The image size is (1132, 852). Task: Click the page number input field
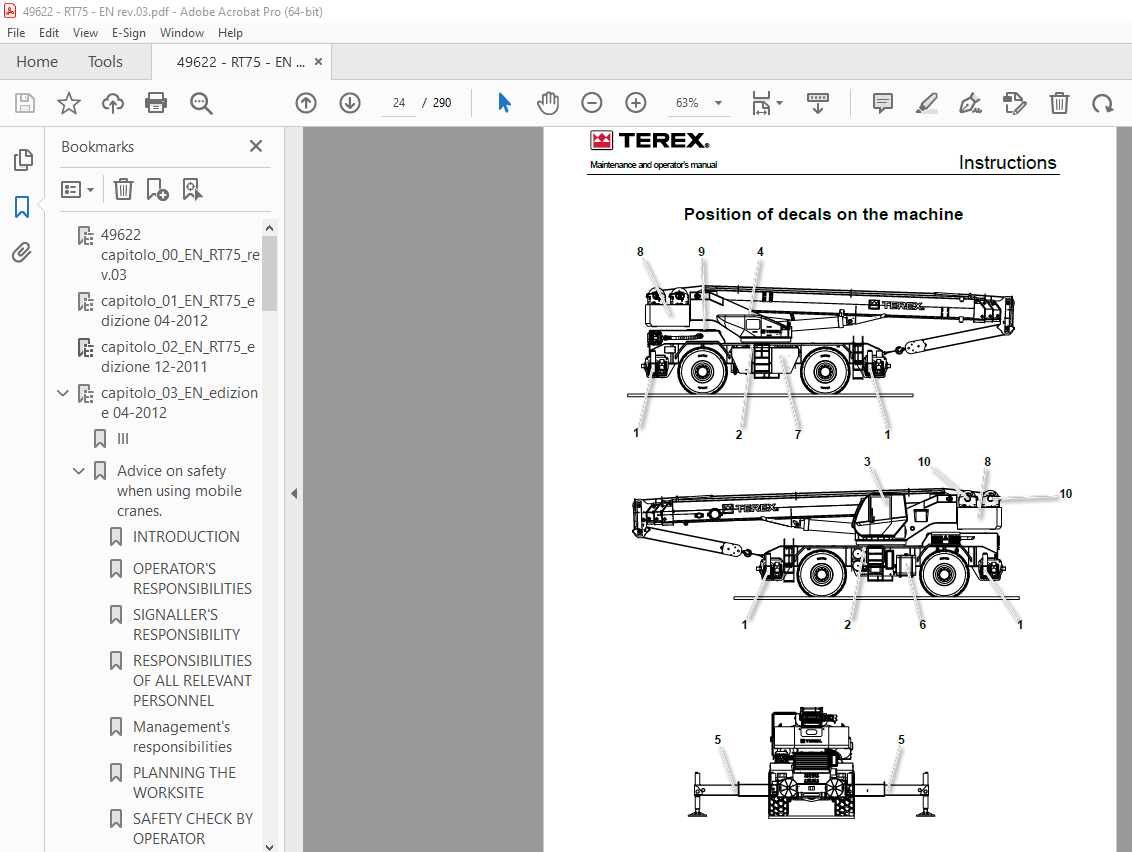point(399,103)
